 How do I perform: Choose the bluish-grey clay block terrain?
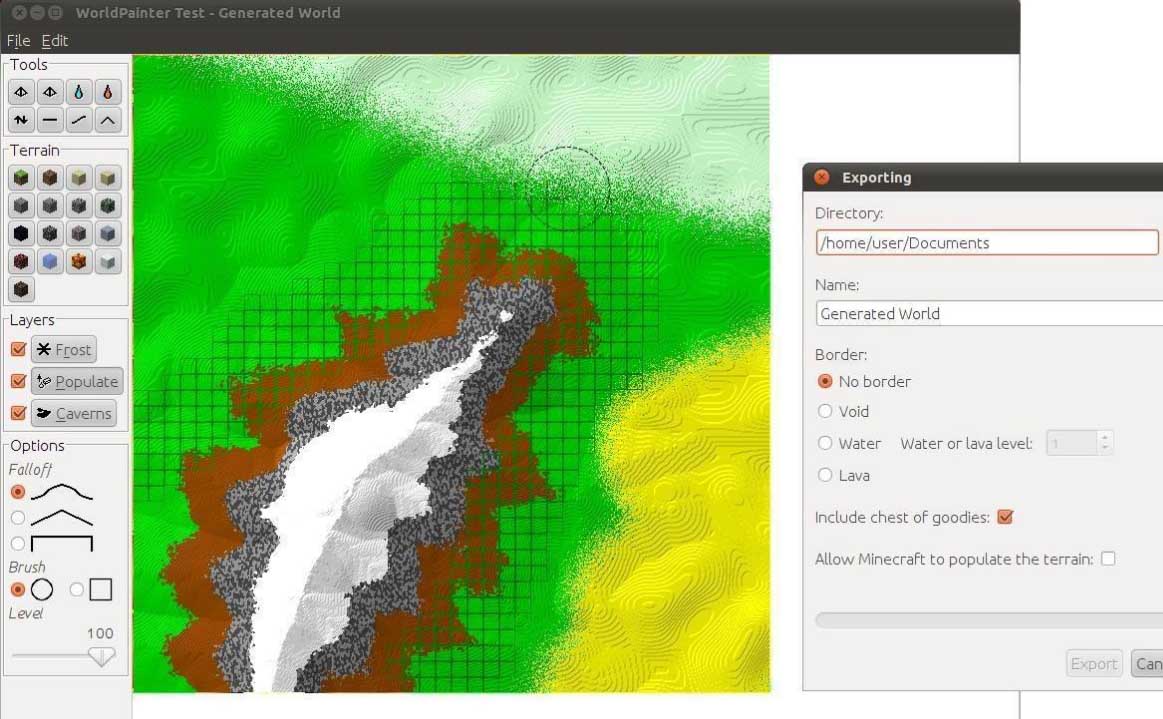[108, 234]
